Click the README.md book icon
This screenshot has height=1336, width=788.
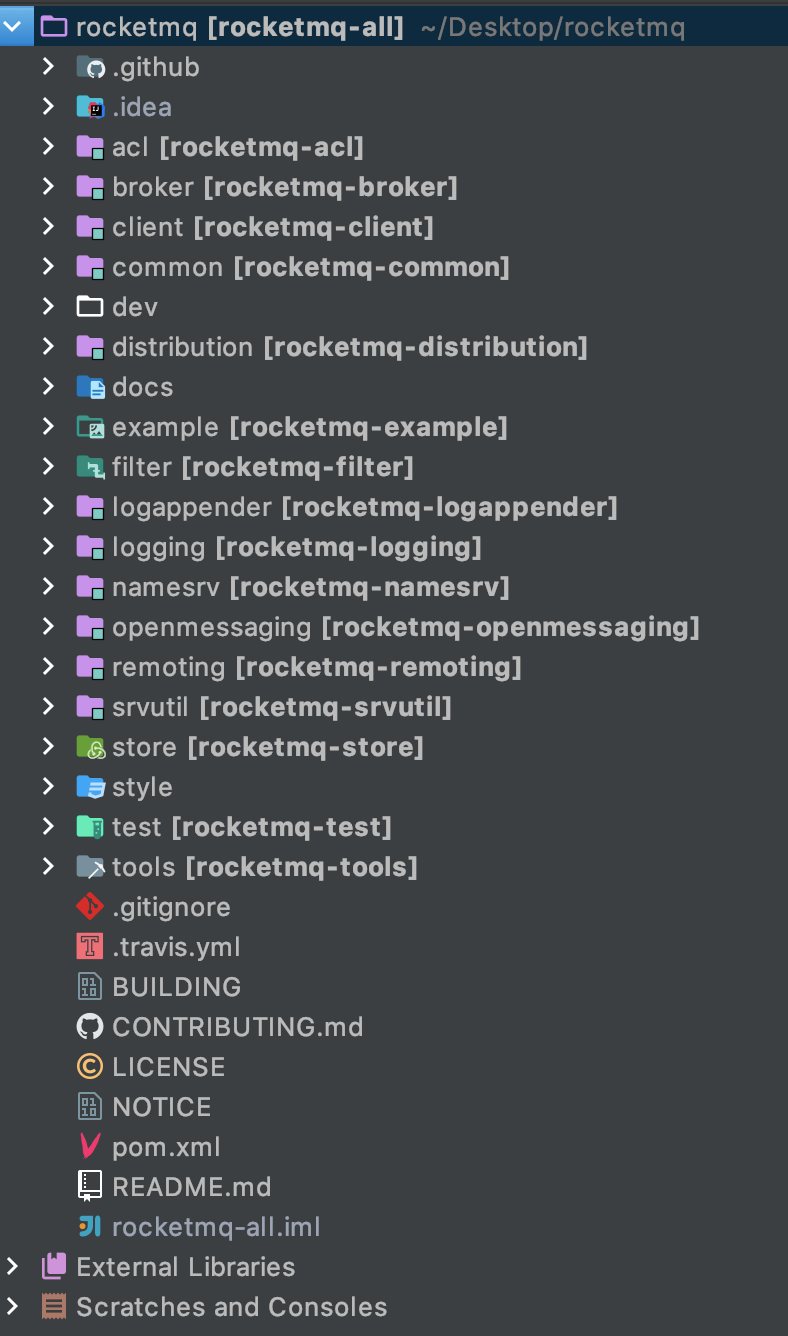point(90,1187)
